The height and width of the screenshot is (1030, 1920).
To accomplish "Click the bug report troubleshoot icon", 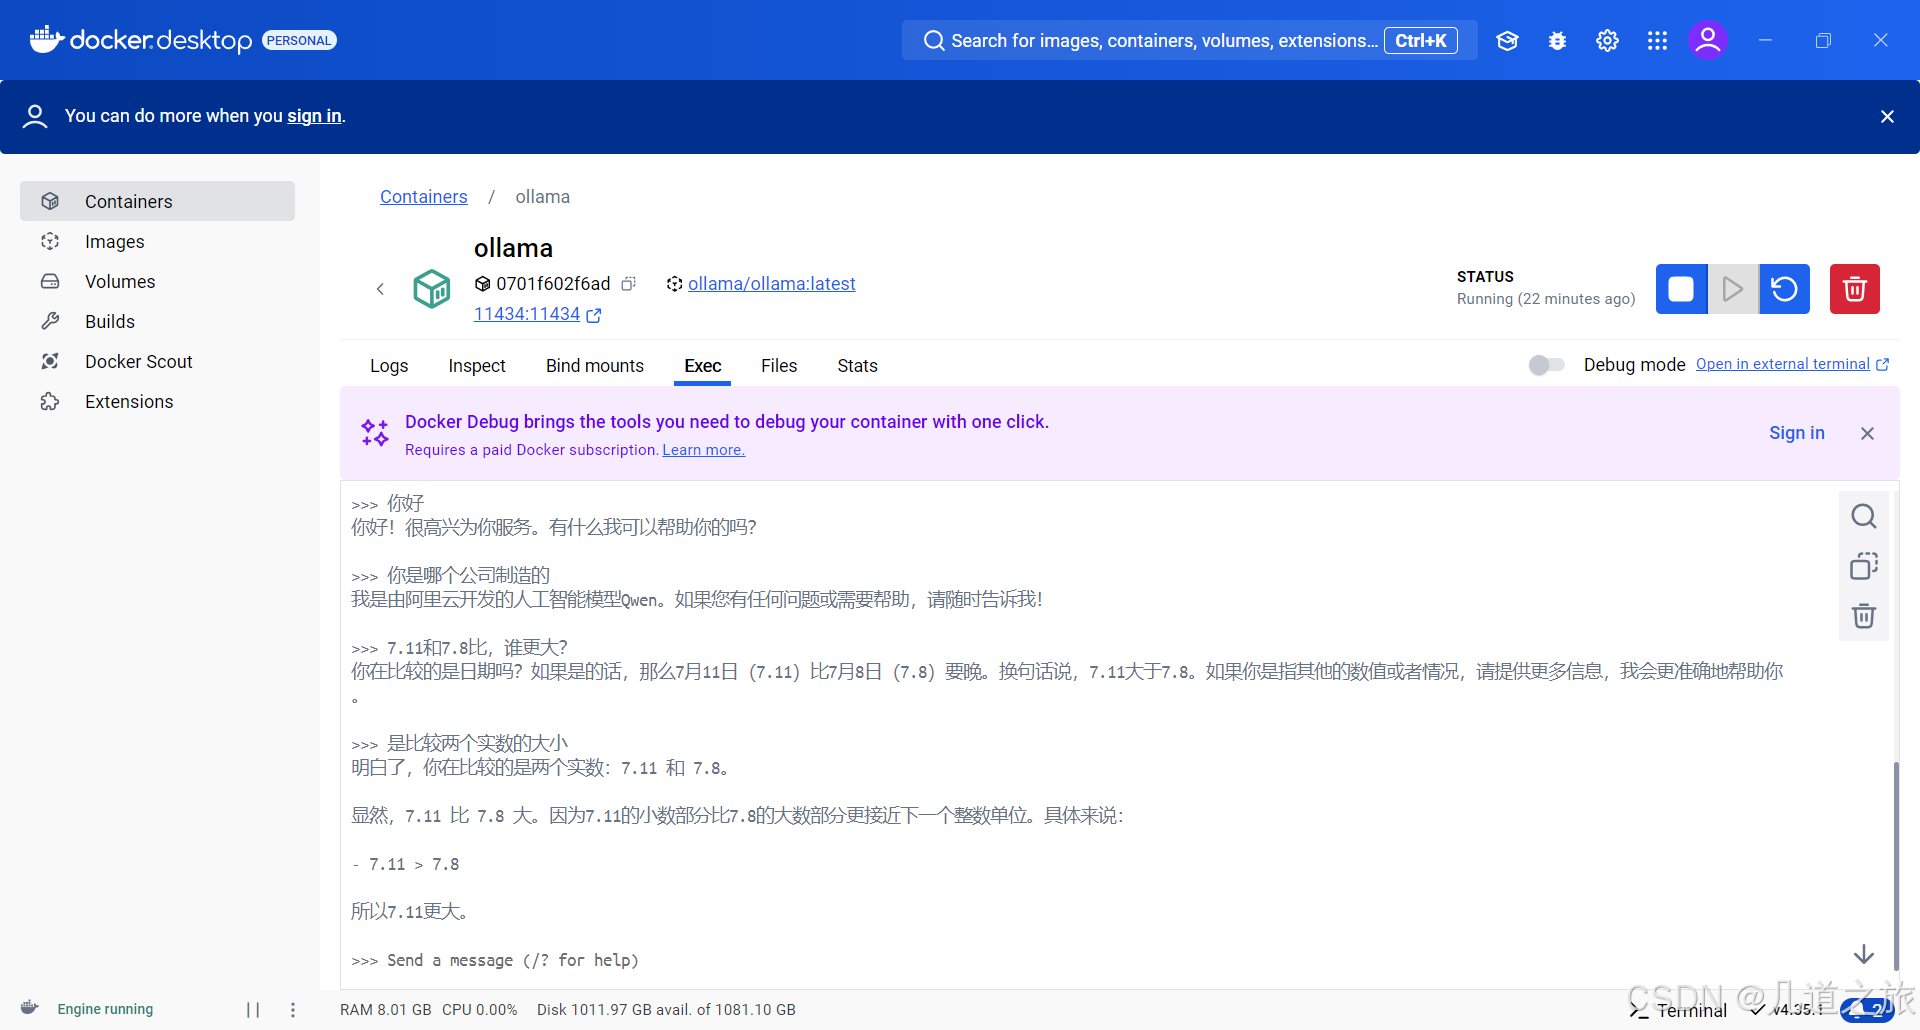I will coord(1557,40).
